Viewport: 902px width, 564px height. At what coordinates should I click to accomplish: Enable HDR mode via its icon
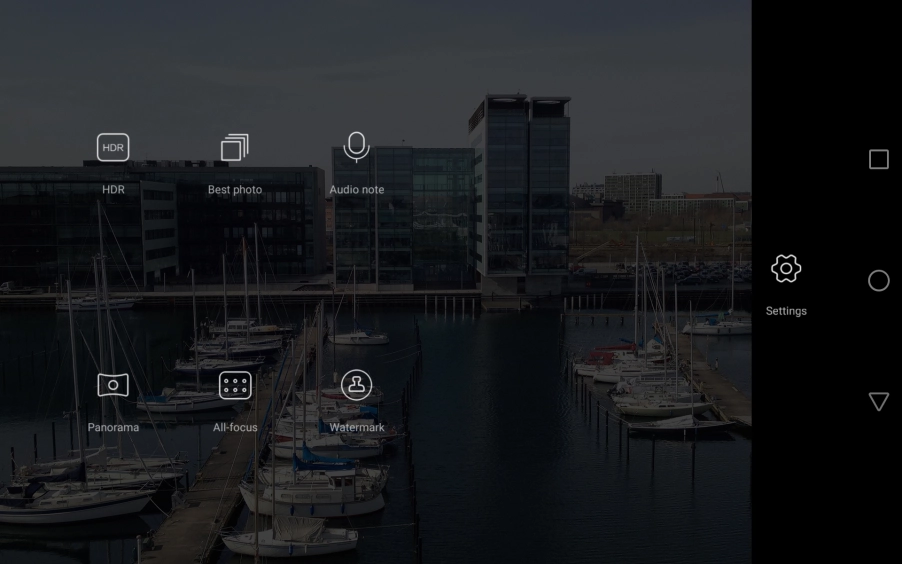pos(113,148)
